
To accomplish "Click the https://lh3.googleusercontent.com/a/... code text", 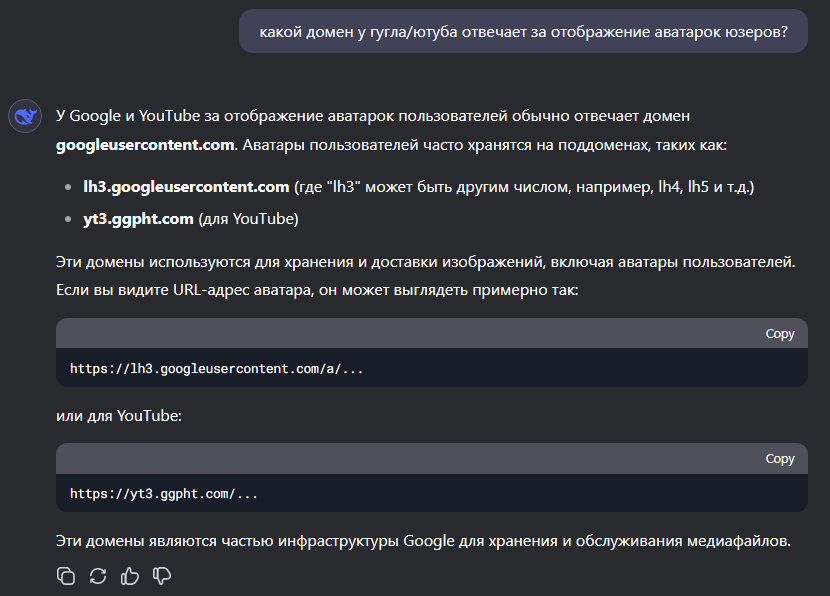I will [216, 368].
